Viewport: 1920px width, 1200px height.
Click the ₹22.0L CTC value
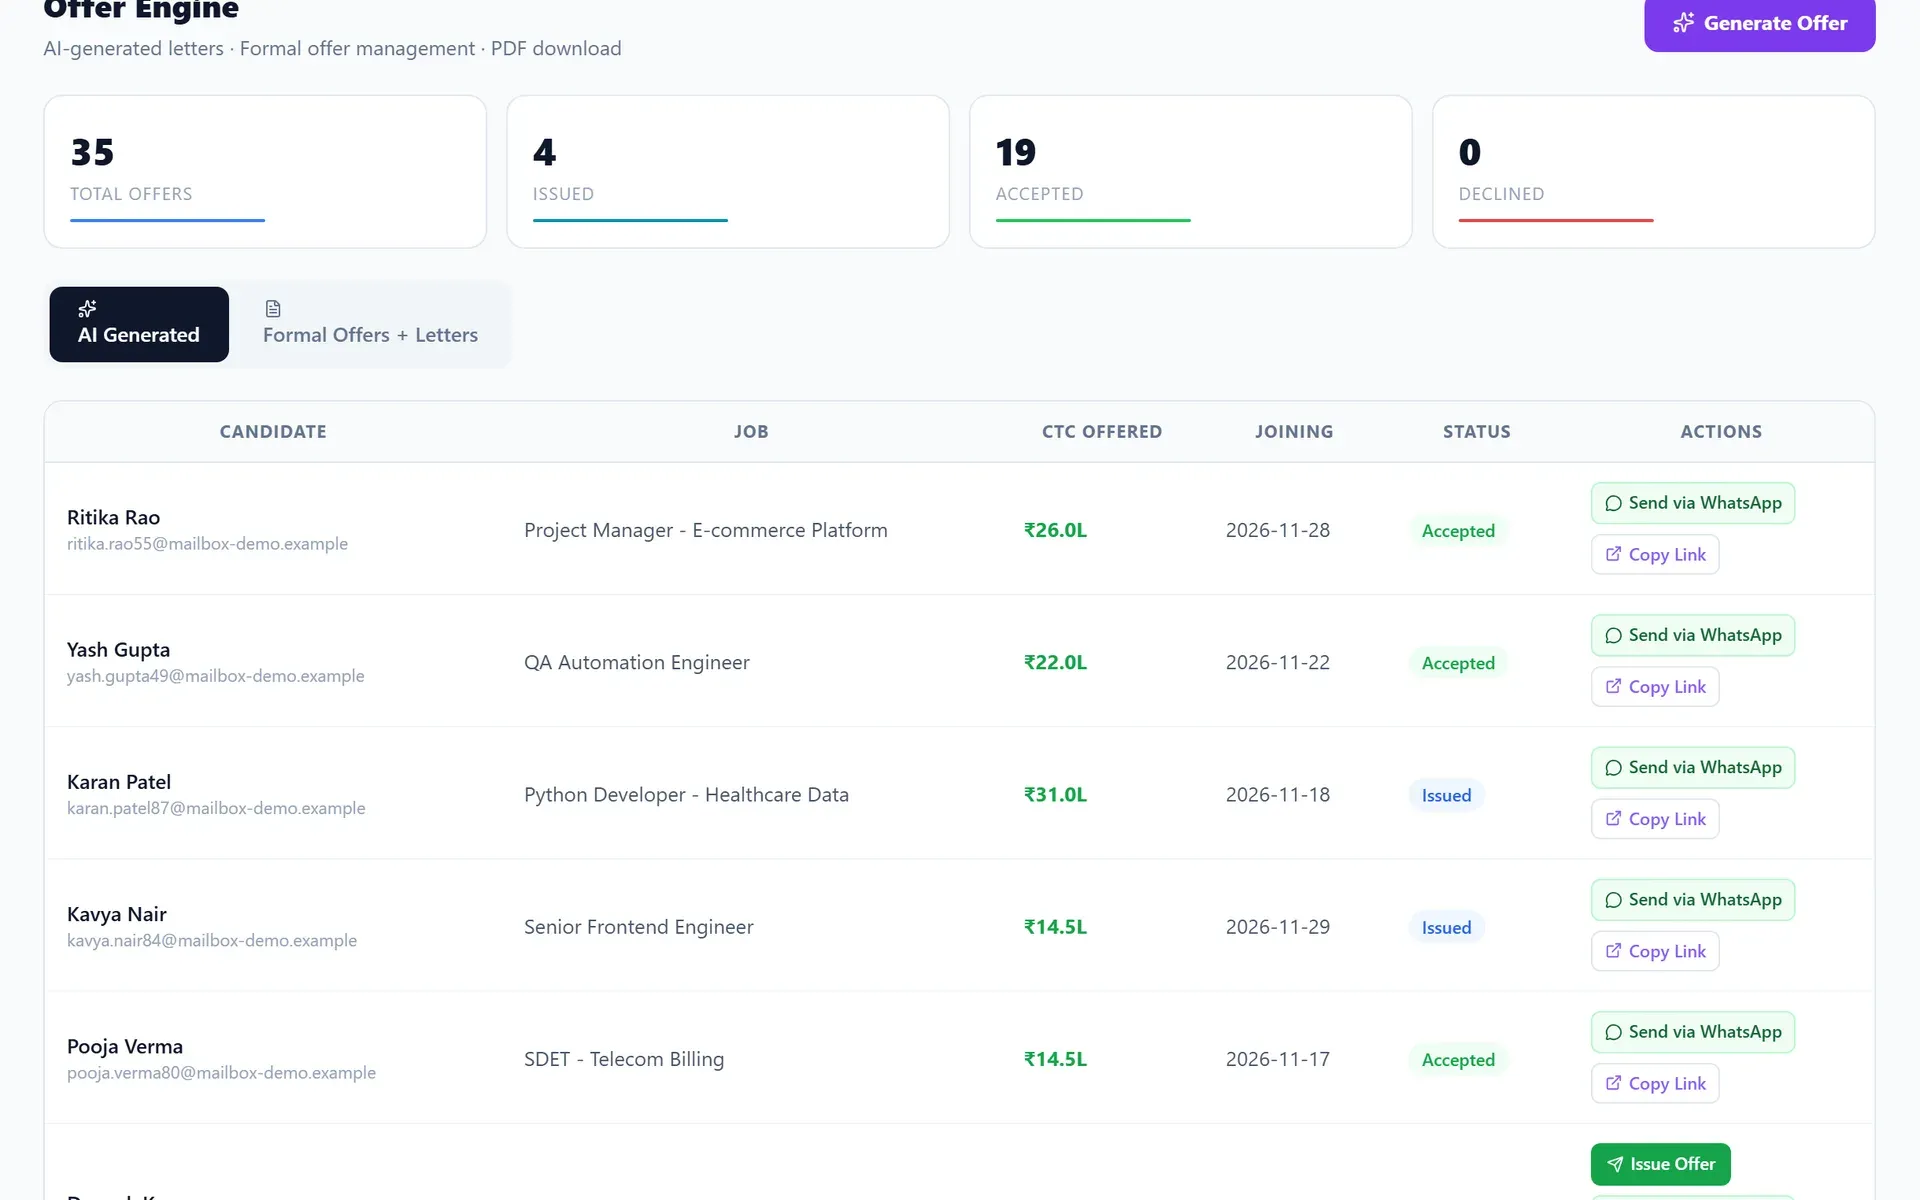tap(1055, 662)
